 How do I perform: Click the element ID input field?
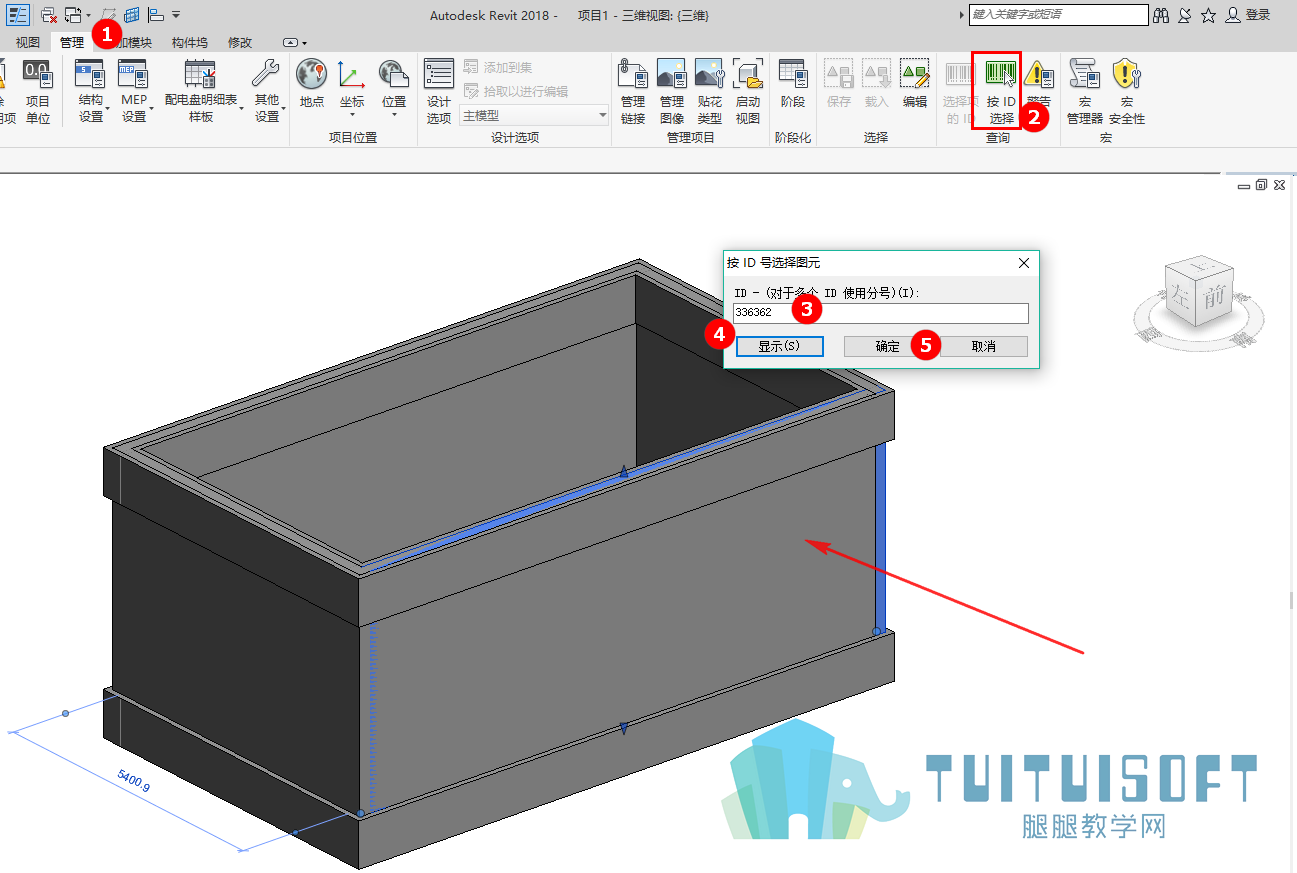coord(881,313)
